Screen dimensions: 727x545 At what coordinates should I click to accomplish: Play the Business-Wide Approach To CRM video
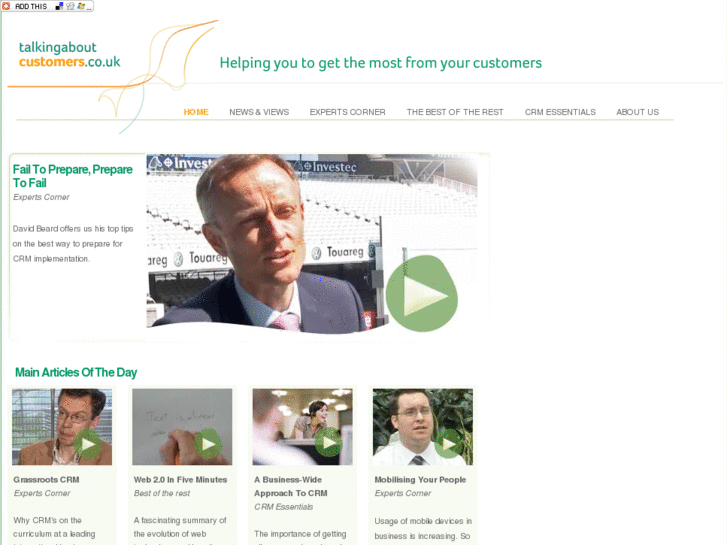(328, 443)
